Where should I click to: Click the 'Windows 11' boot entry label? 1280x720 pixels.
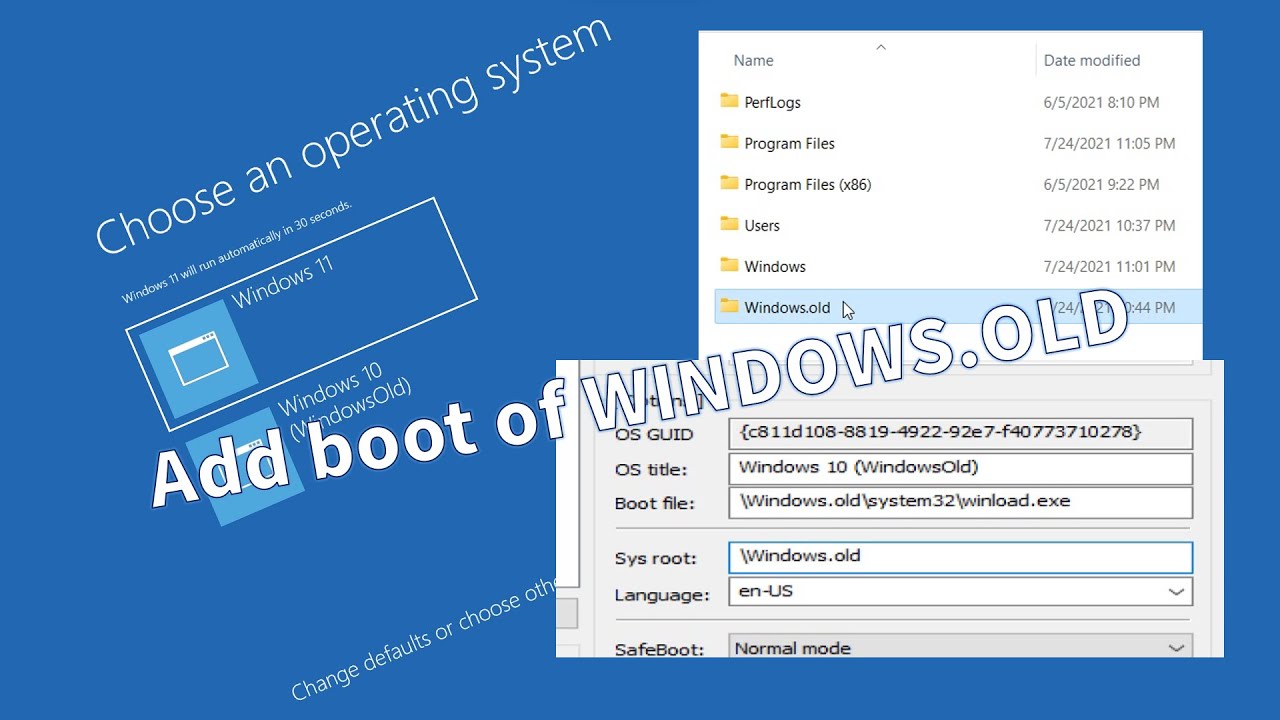point(283,282)
